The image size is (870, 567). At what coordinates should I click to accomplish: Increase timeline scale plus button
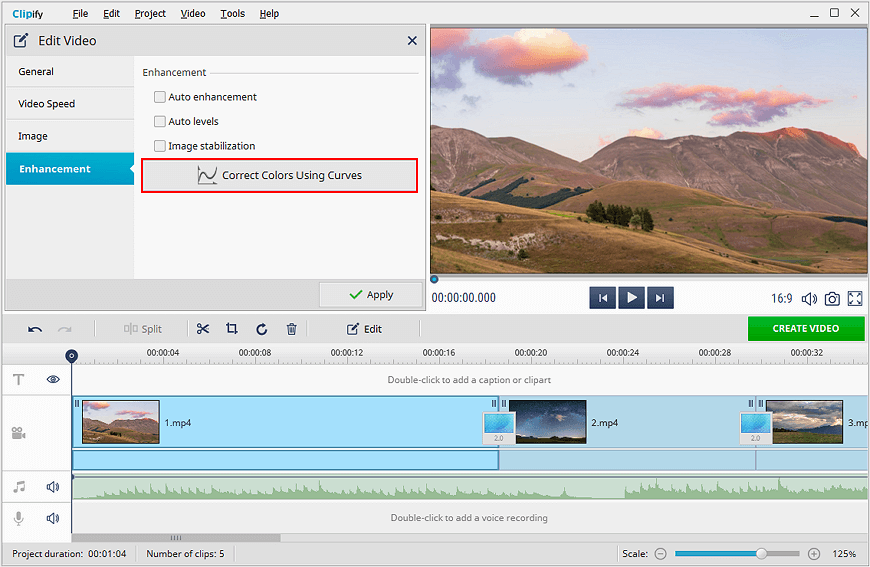[x=814, y=554]
